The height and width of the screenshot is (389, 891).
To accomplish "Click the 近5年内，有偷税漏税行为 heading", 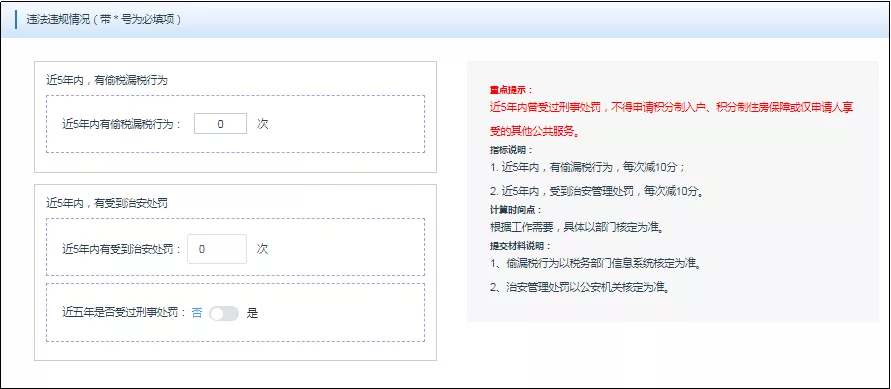I will (x=107, y=80).
